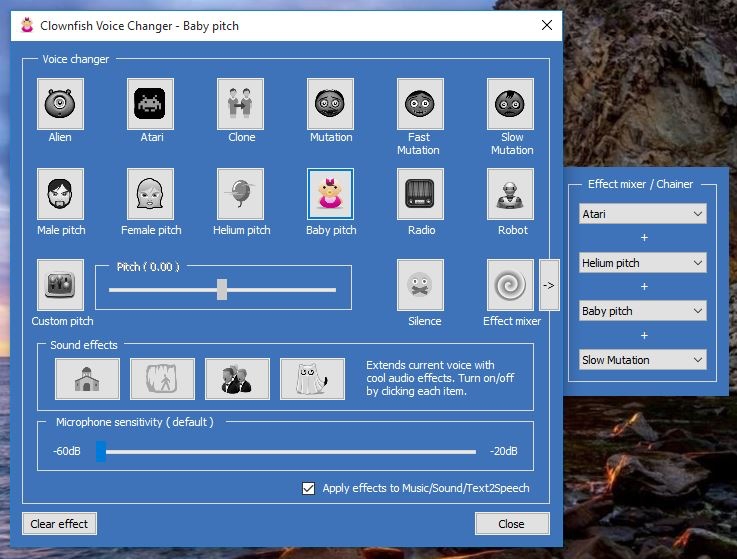Select the Robot voice effect
Image resolution: width=737 pixels, height=559 pixels.
(510, 194)
